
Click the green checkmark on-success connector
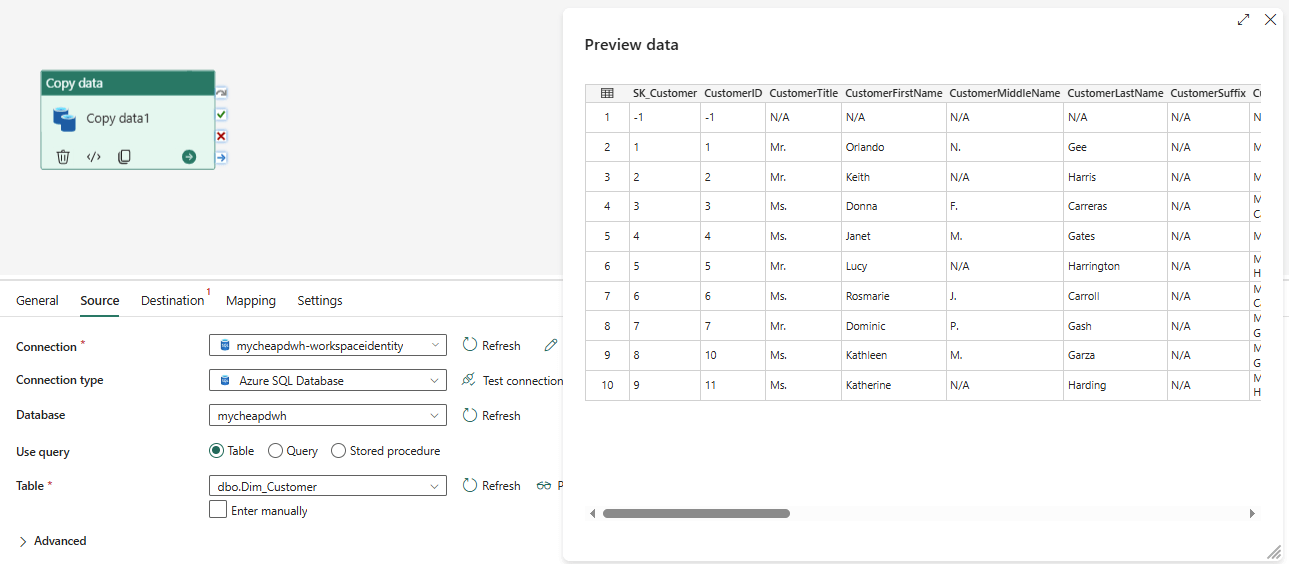[x=222, y=115]
